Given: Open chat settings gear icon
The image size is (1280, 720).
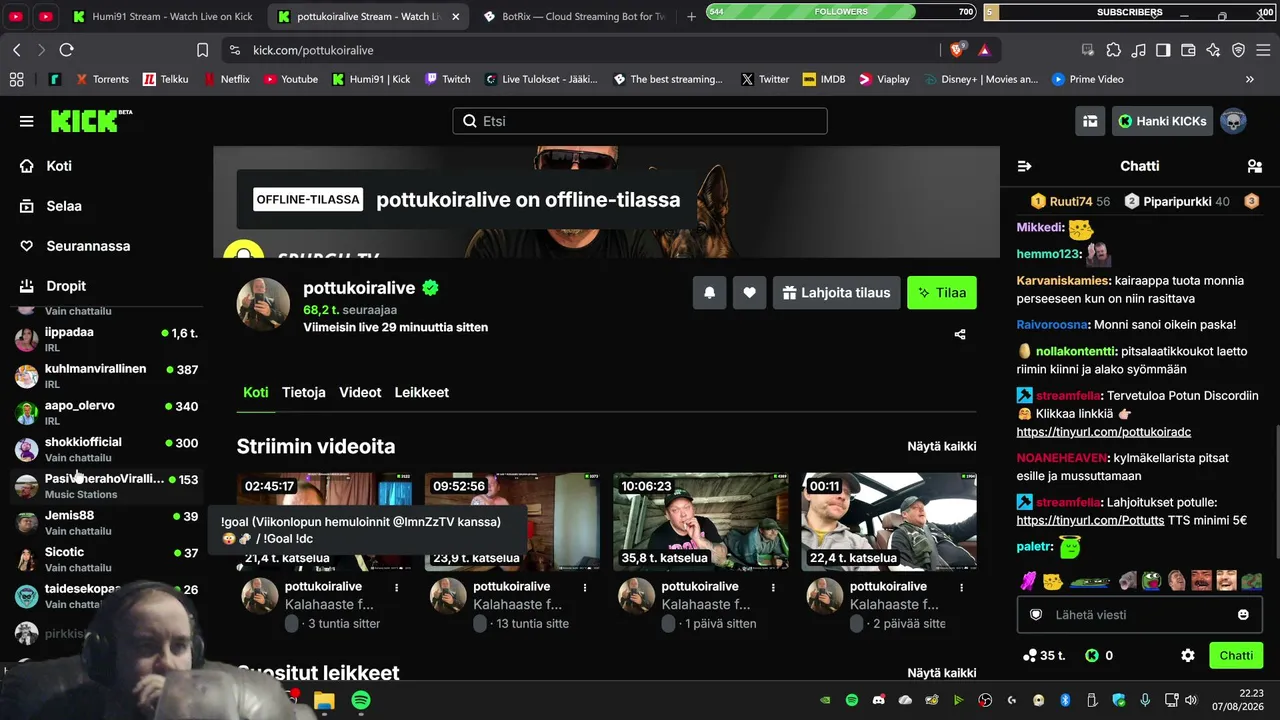Looking at the screenshot, I should click(x=1188, y=656).
